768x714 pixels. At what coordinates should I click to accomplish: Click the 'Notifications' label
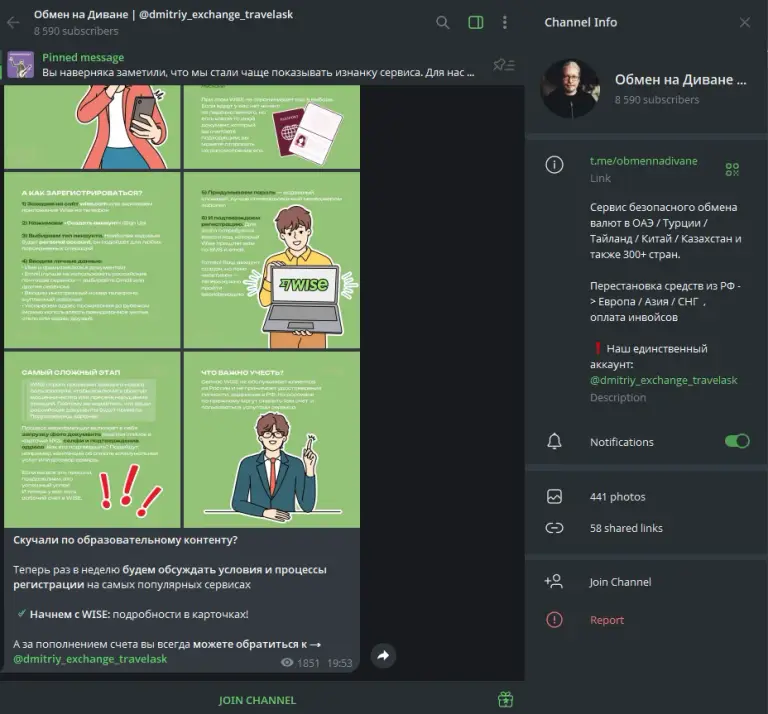(x=622, y=442)
